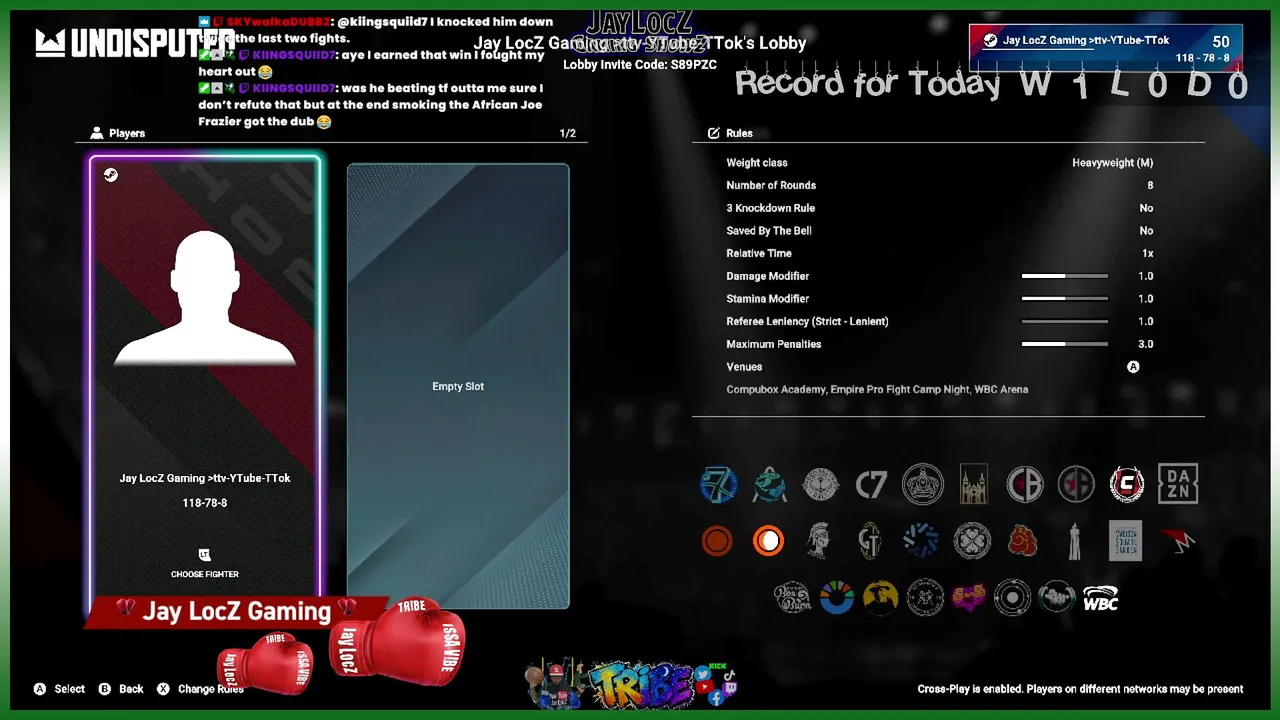Screen dimensions: 1280x720
Task: Select the red lightning arrow logo
Action: [1178, 541]
